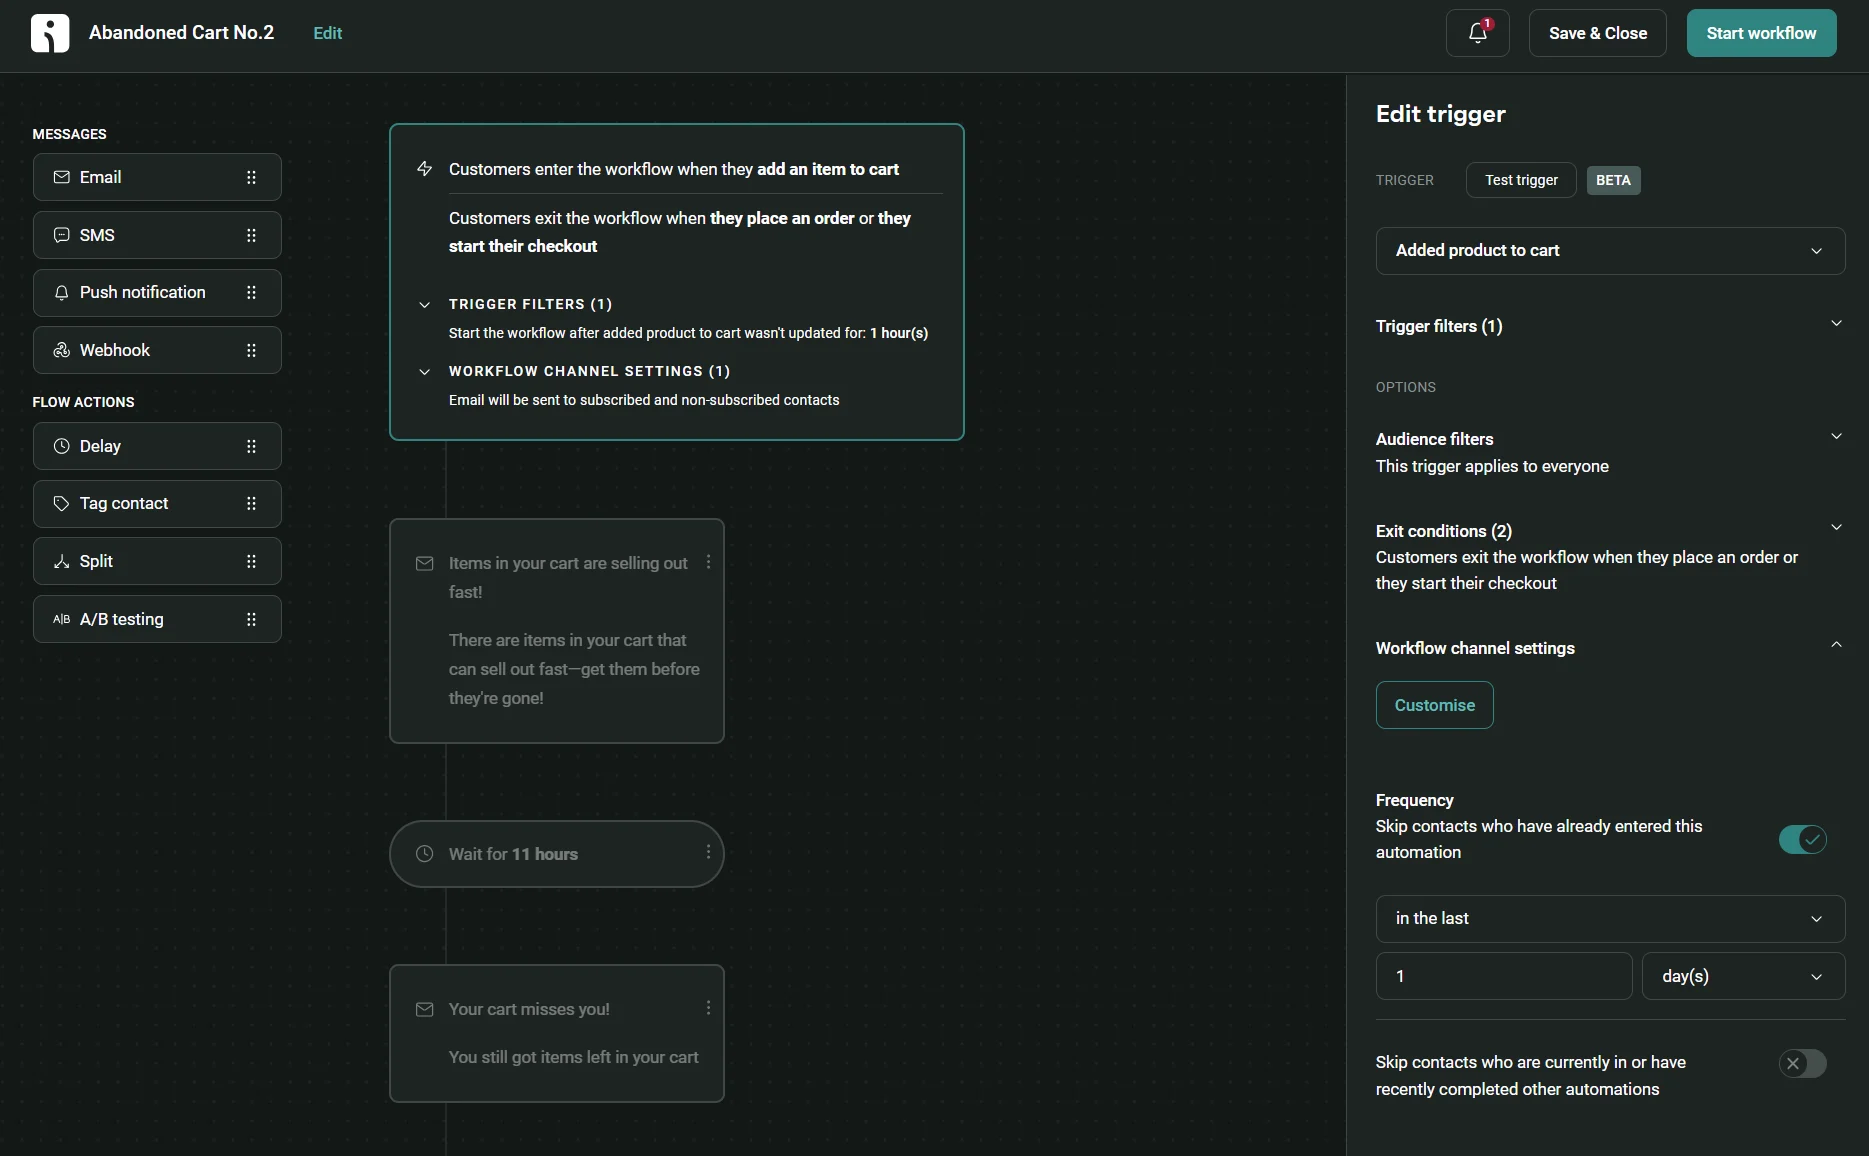Click Save & Close button
The image size is (1869, 1156).
pos(1597,33)
